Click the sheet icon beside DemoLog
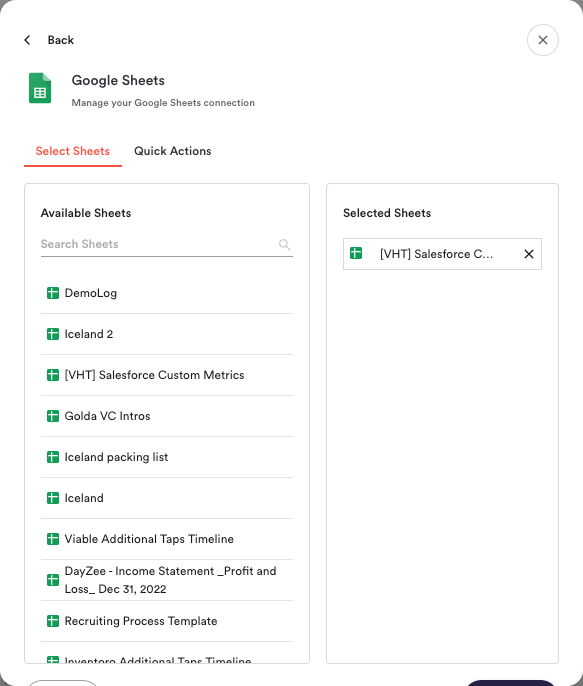 [x=53, y=293]
